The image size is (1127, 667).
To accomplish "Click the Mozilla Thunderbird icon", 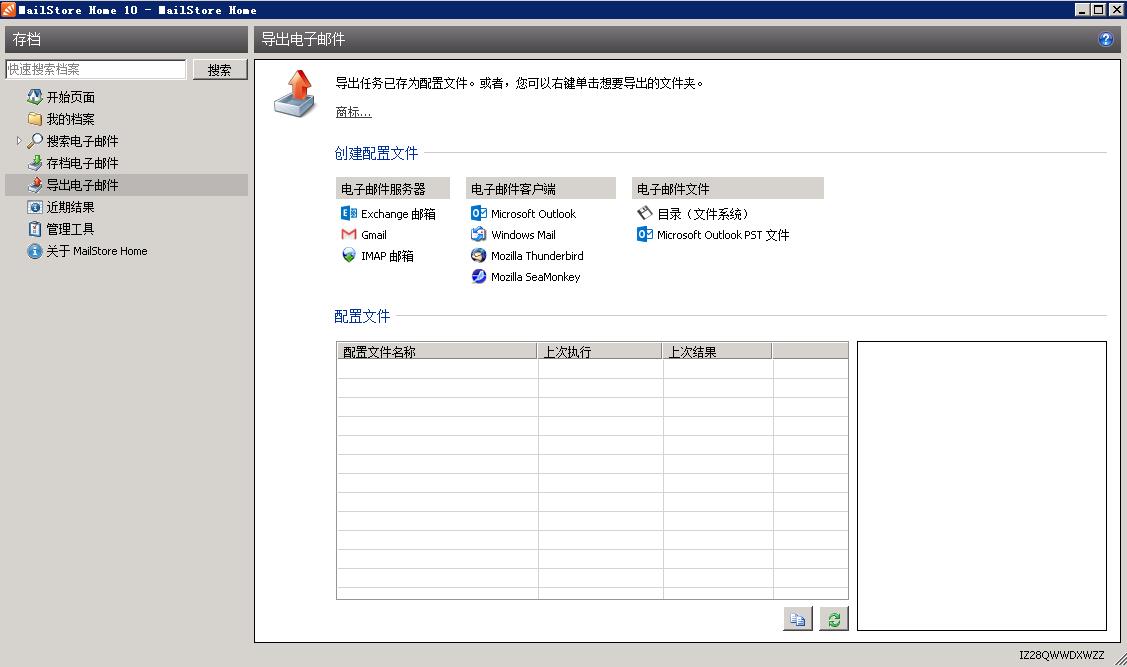I will pyautogui.click(x=479, y=255).
